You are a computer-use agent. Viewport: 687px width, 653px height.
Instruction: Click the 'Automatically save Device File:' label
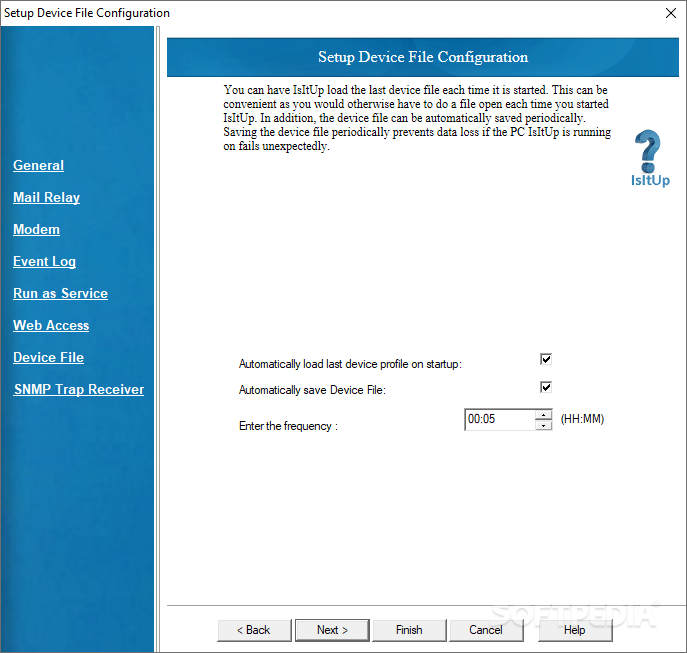312,390
